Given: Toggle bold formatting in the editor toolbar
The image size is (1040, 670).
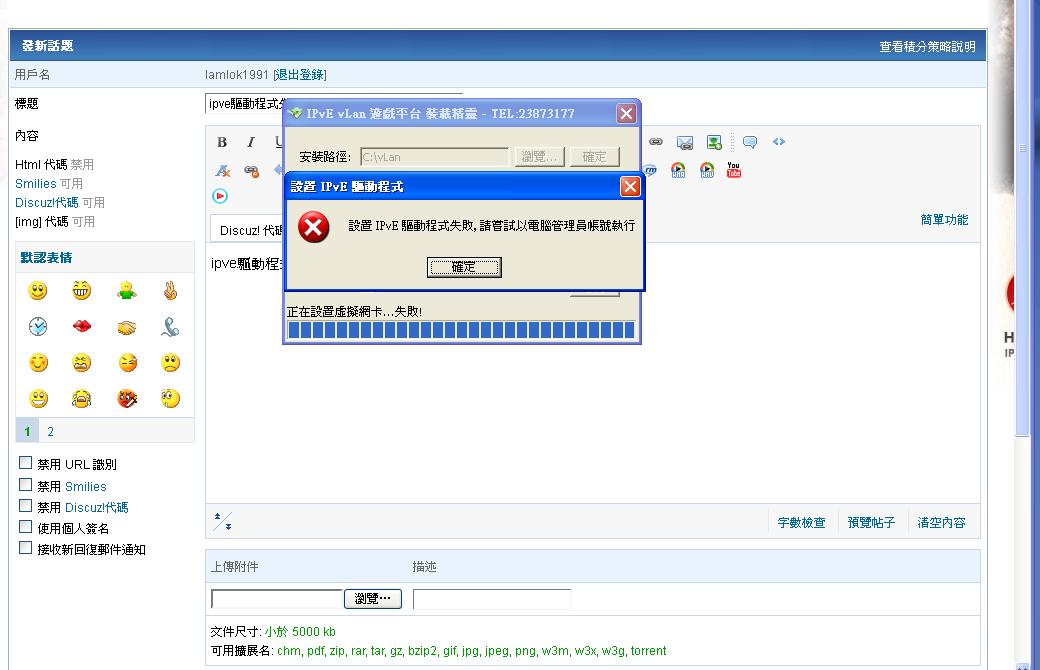Looking at the screenshot, I should coord(222,142).
